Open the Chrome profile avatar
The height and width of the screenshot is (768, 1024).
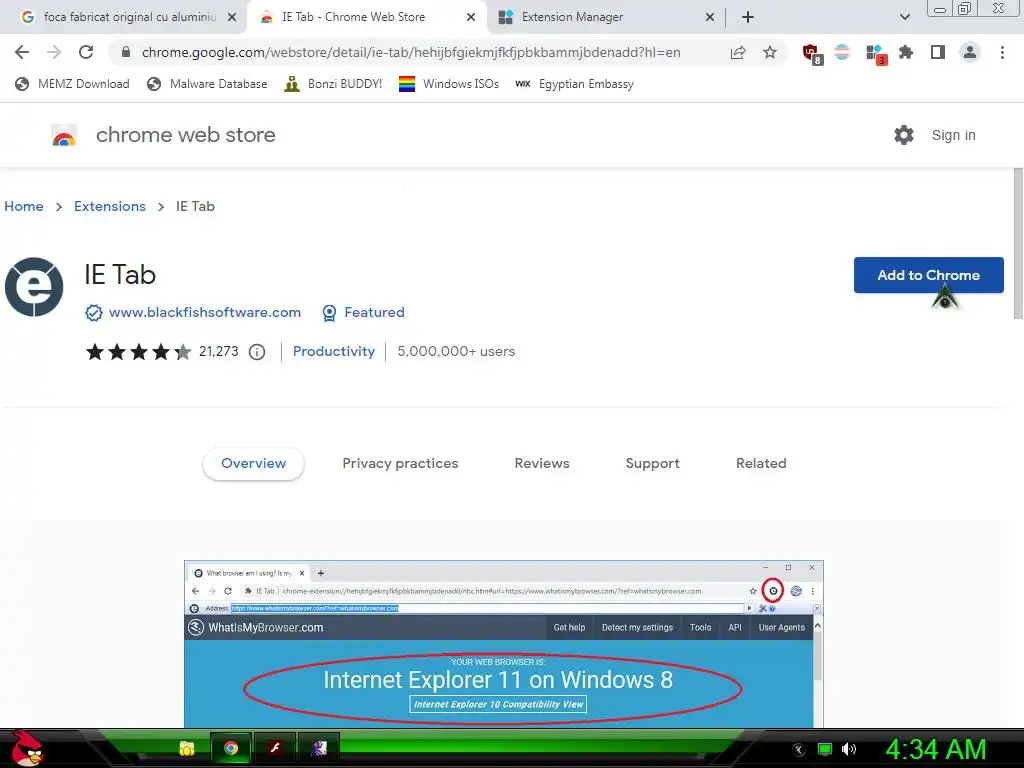click(970, 52)
